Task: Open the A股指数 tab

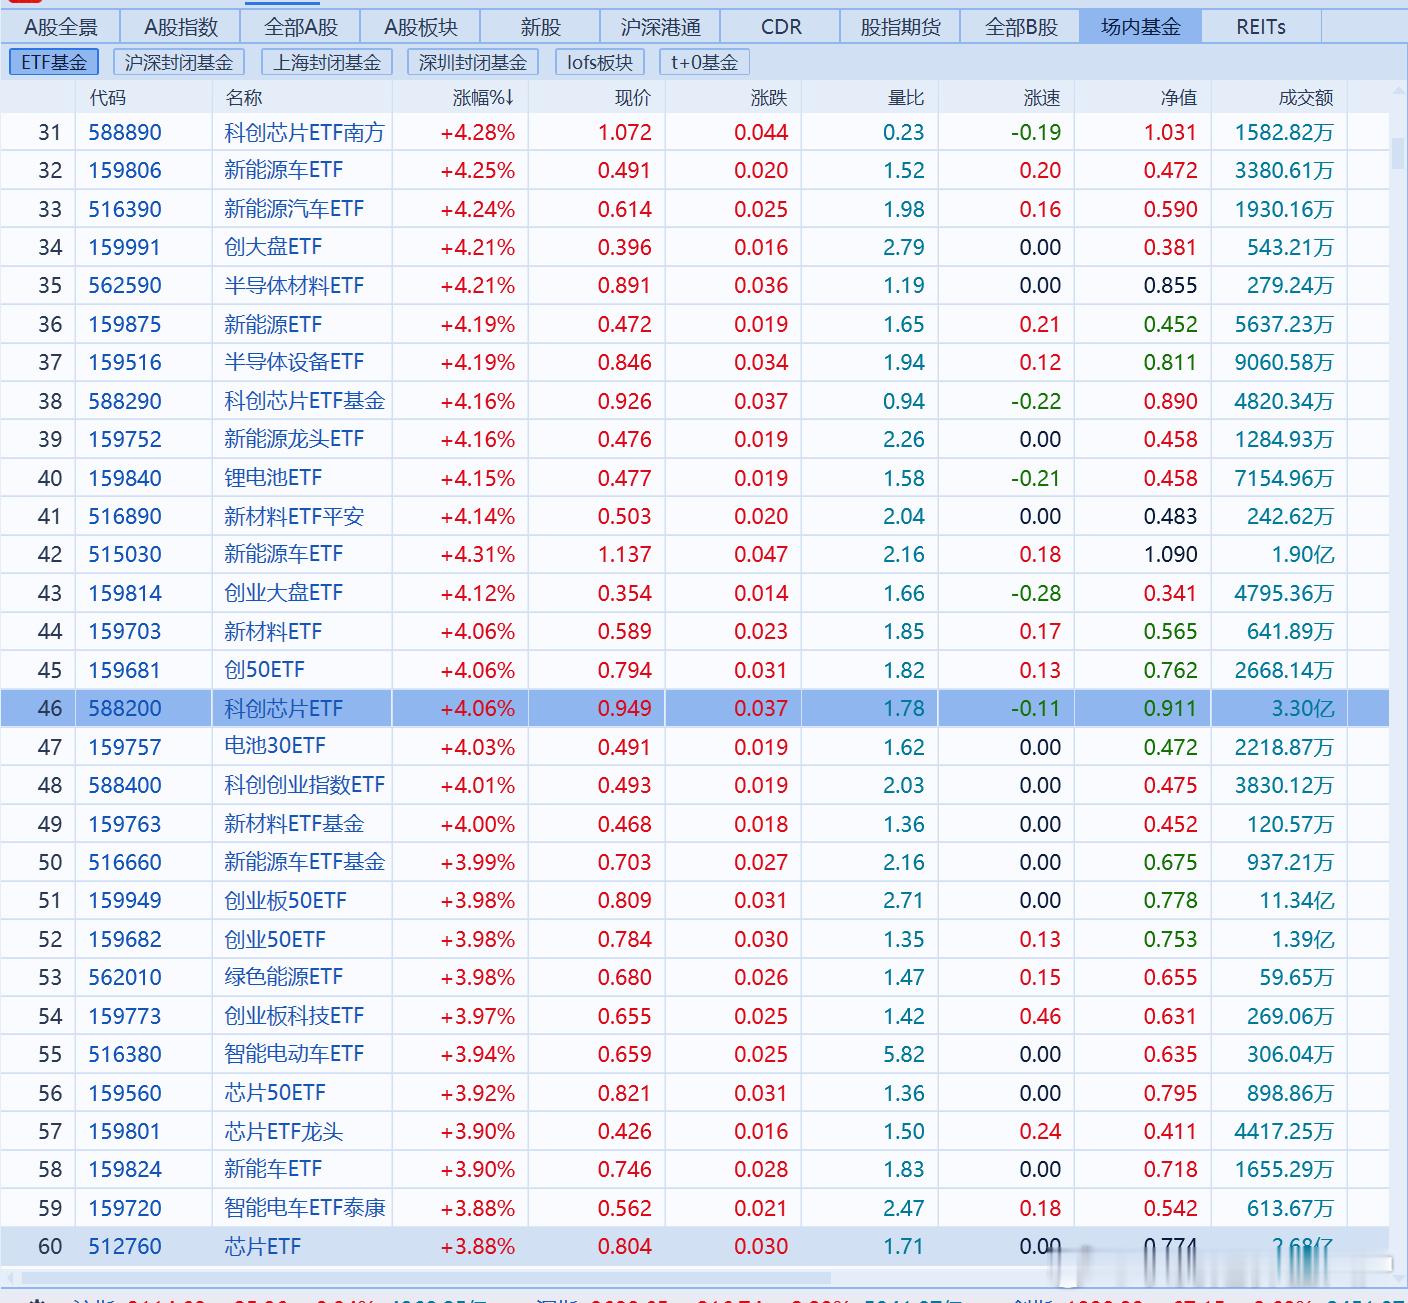Action: tap(181, 27)
